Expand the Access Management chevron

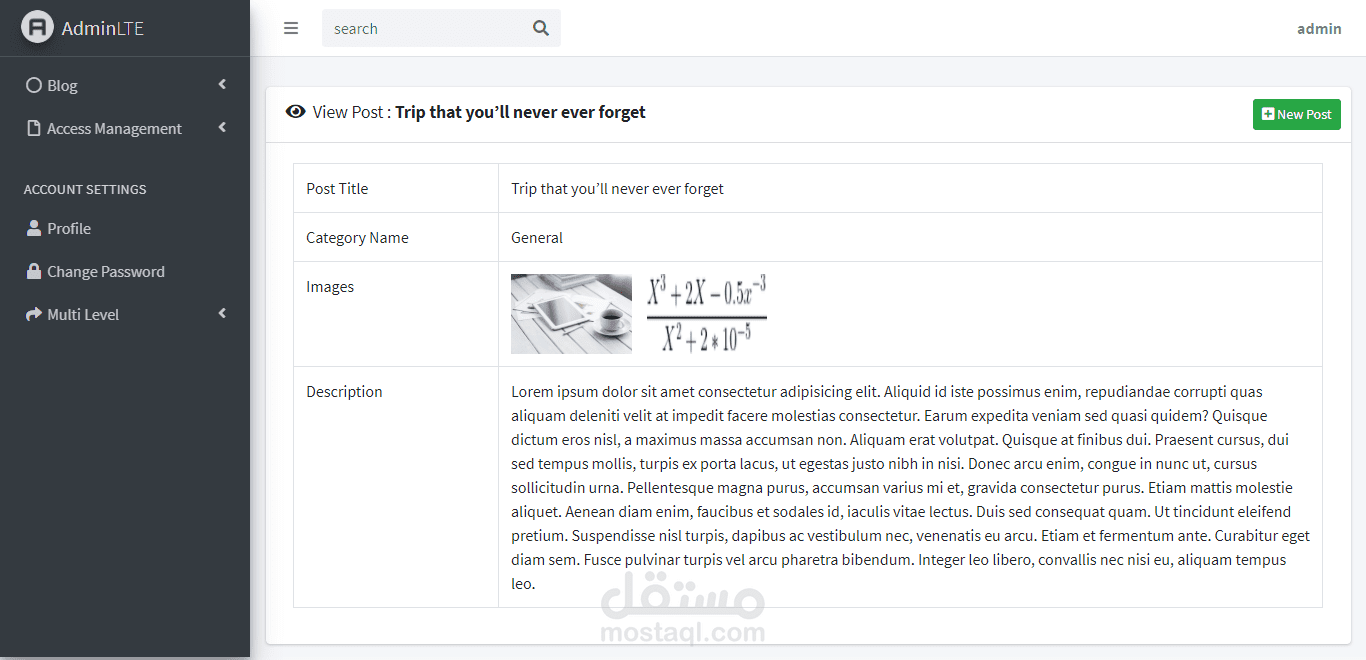coord(222,128)
